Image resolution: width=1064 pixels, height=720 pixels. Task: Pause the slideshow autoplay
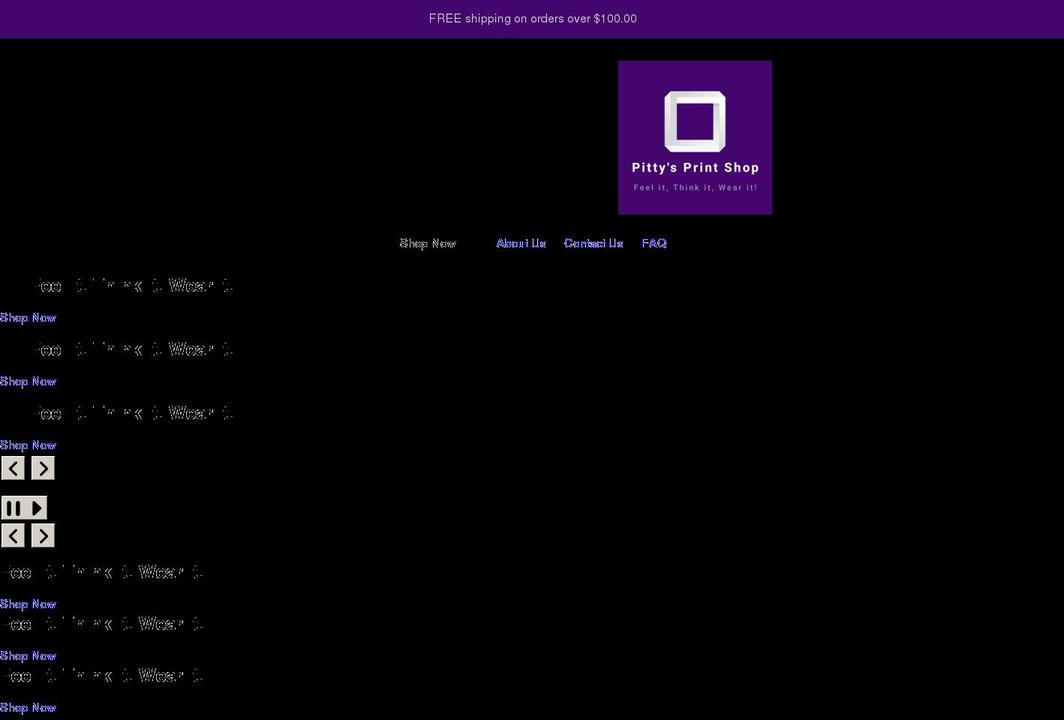click(11, 507)
